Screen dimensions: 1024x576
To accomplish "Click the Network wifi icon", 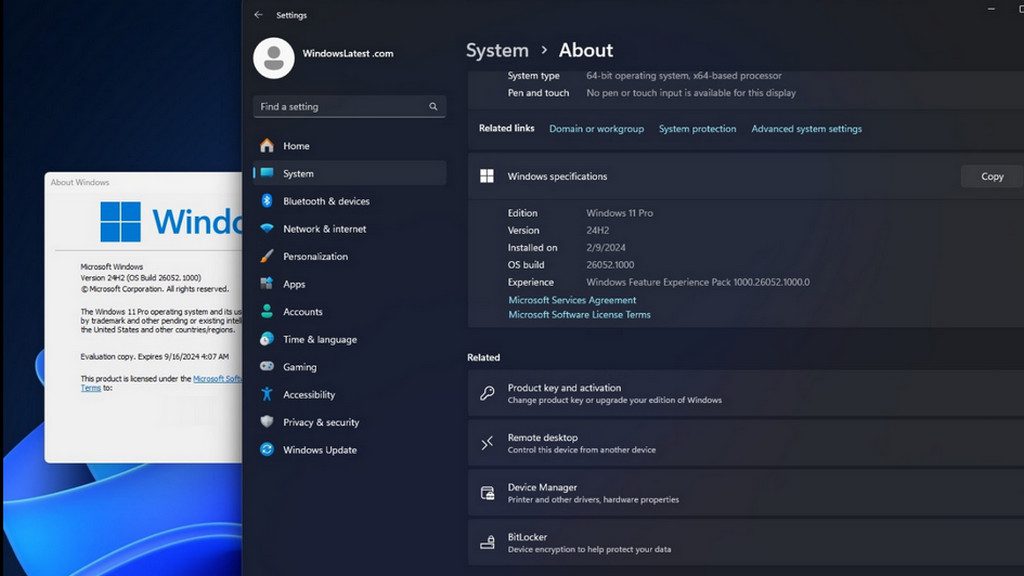I will (266, 229).
